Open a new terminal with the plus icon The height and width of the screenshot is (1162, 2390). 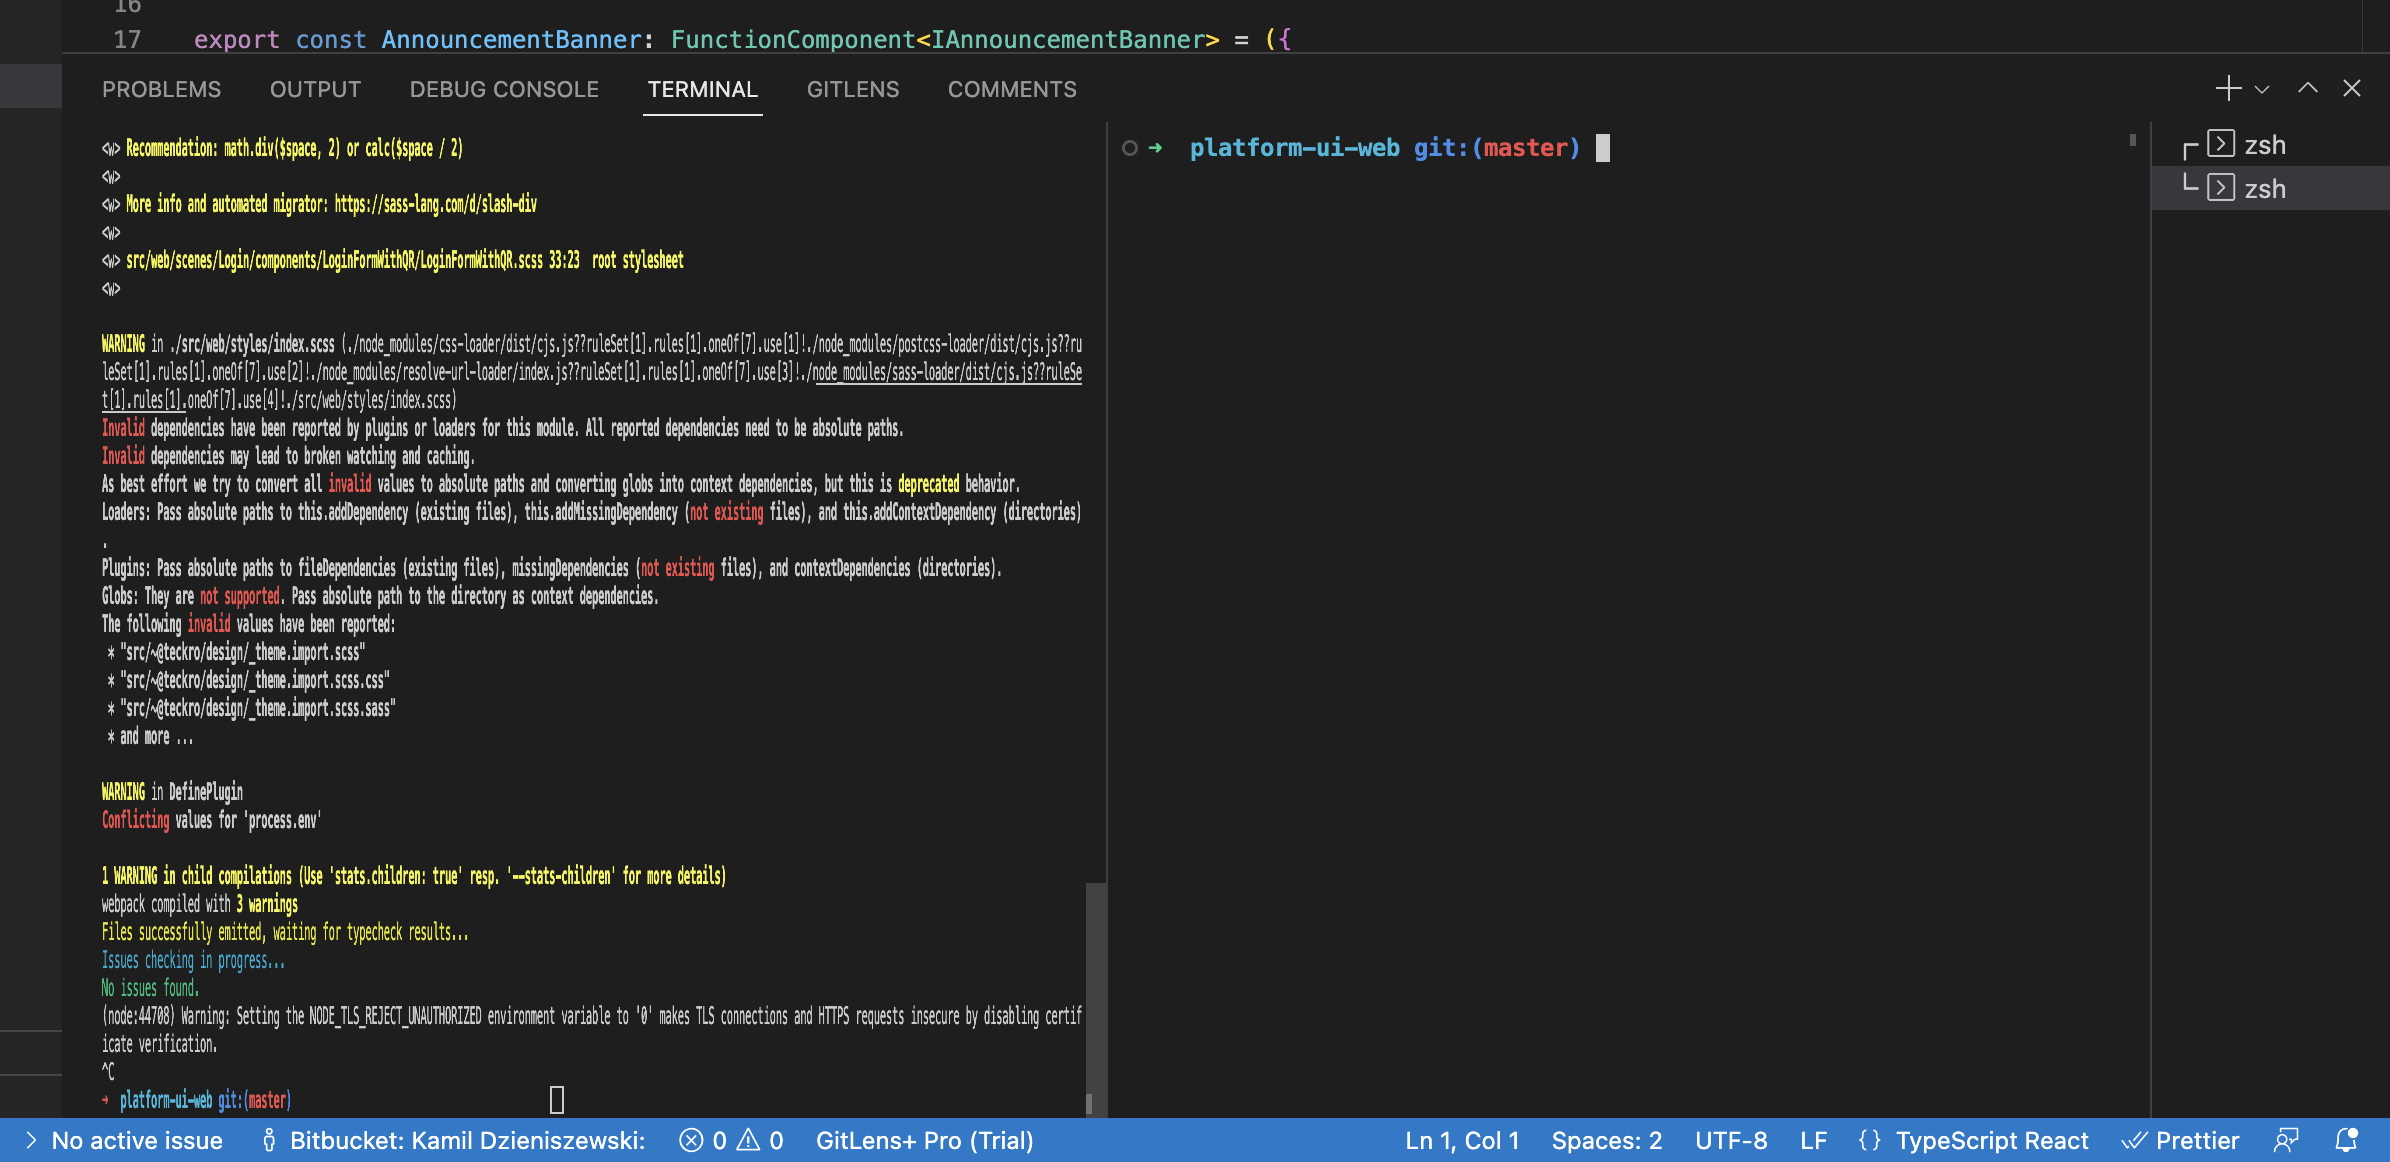pyautogui.click(x=2228, y=88)
